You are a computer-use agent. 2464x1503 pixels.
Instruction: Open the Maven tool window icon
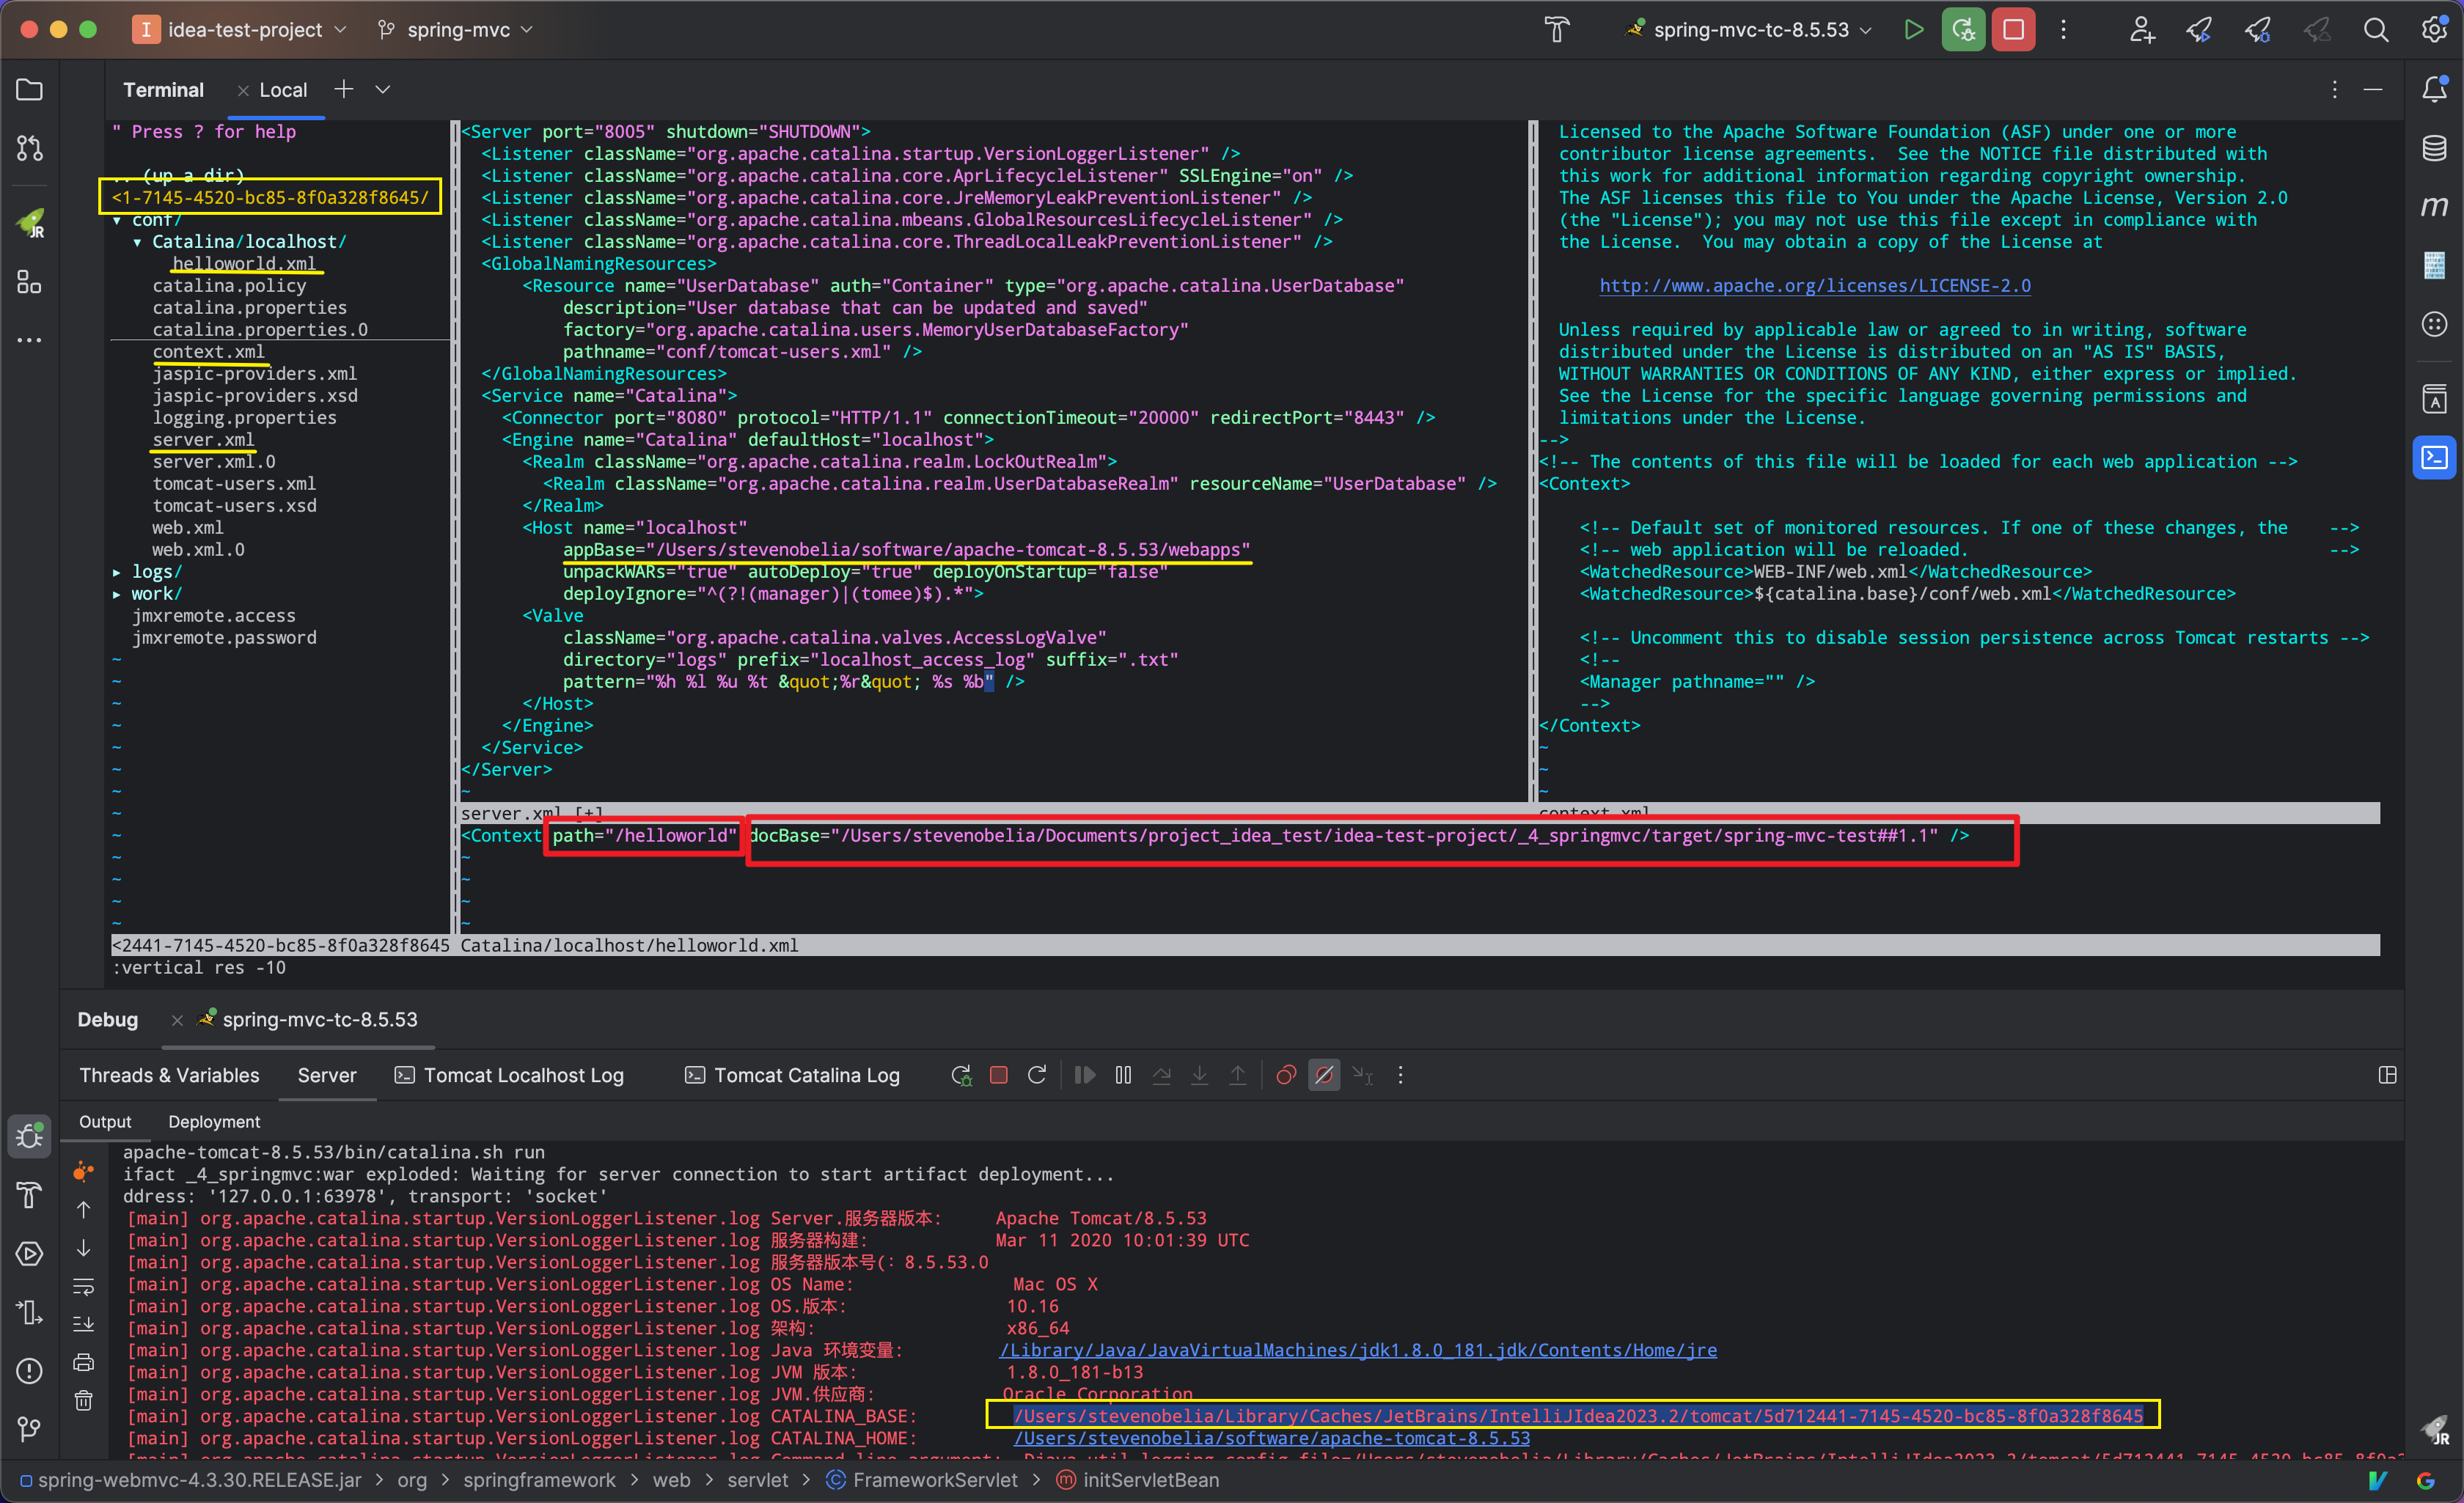coord(2434,207)
